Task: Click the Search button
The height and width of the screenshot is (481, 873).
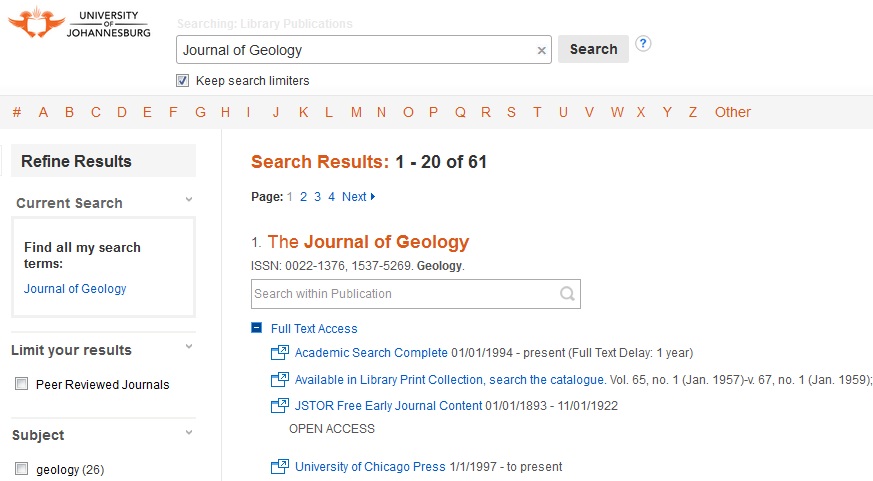Action: point(594,49)
